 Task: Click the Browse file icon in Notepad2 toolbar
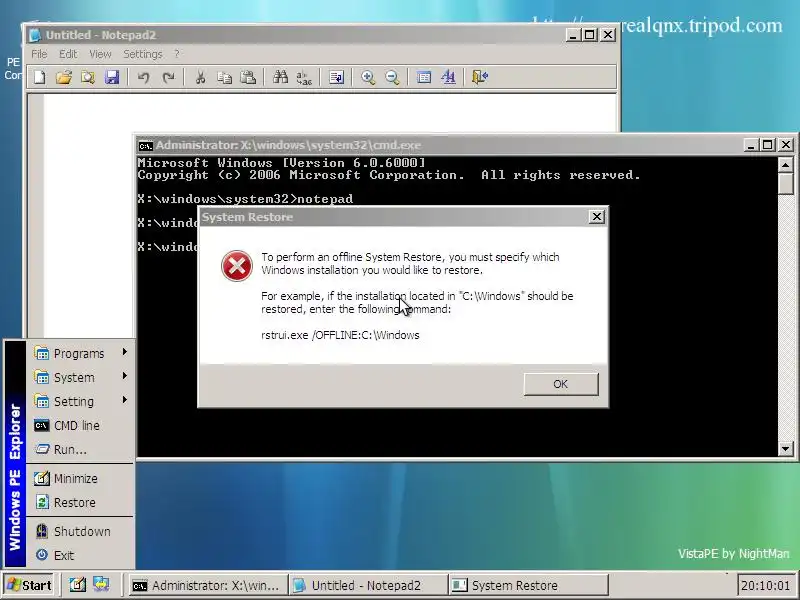tap(88, 77)
